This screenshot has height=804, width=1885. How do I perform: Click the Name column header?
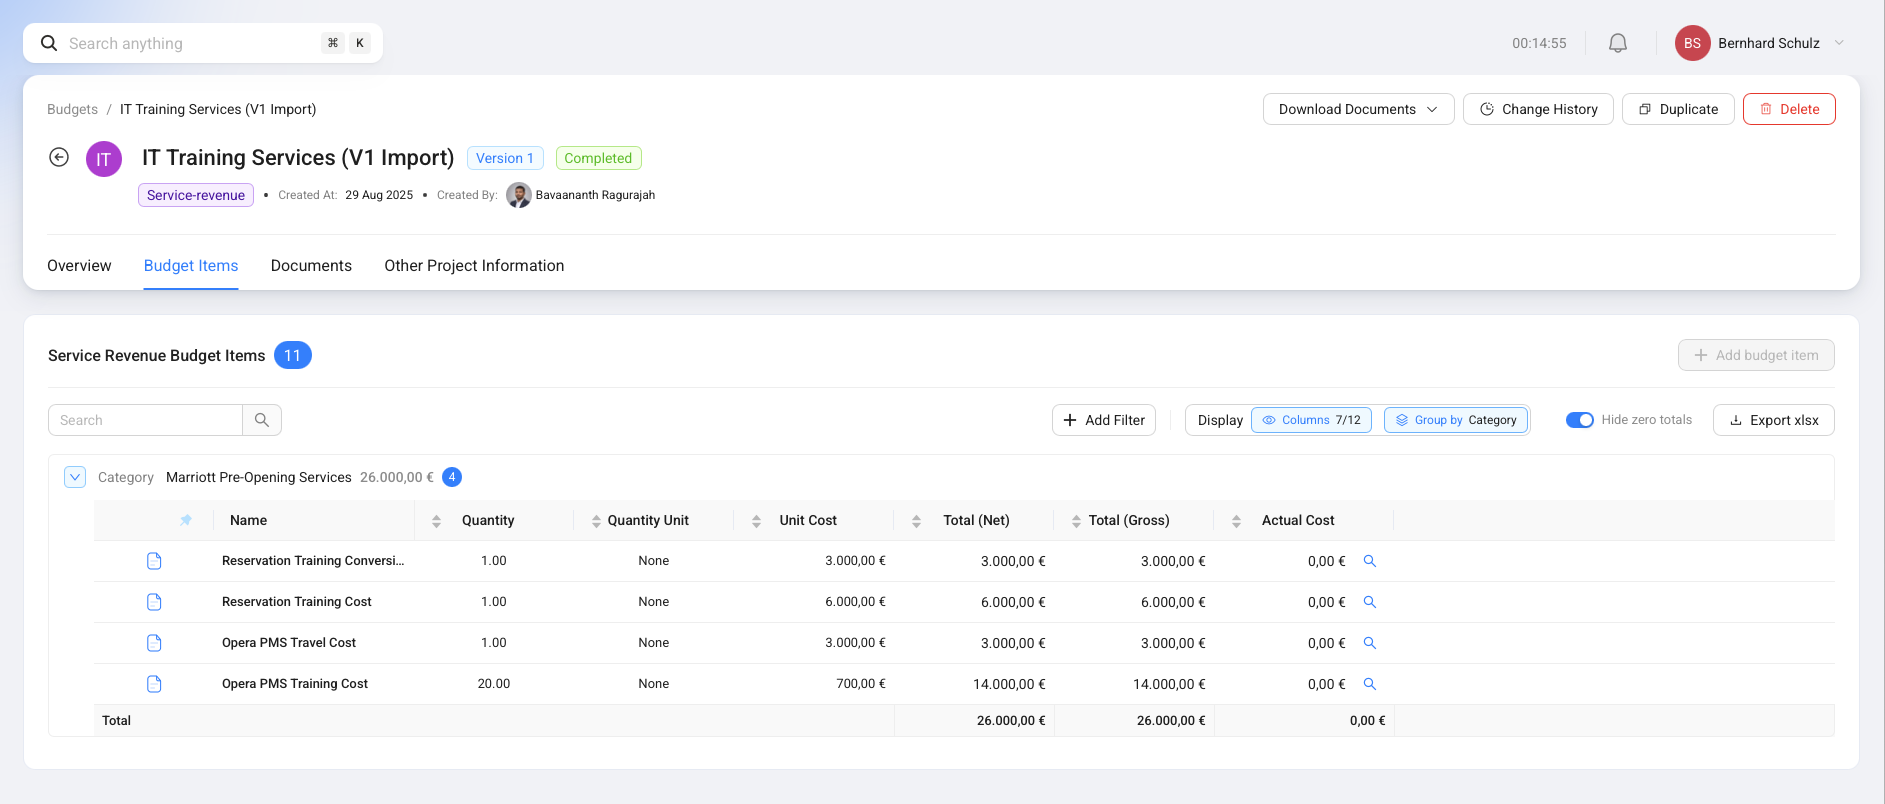pos(248,520)
